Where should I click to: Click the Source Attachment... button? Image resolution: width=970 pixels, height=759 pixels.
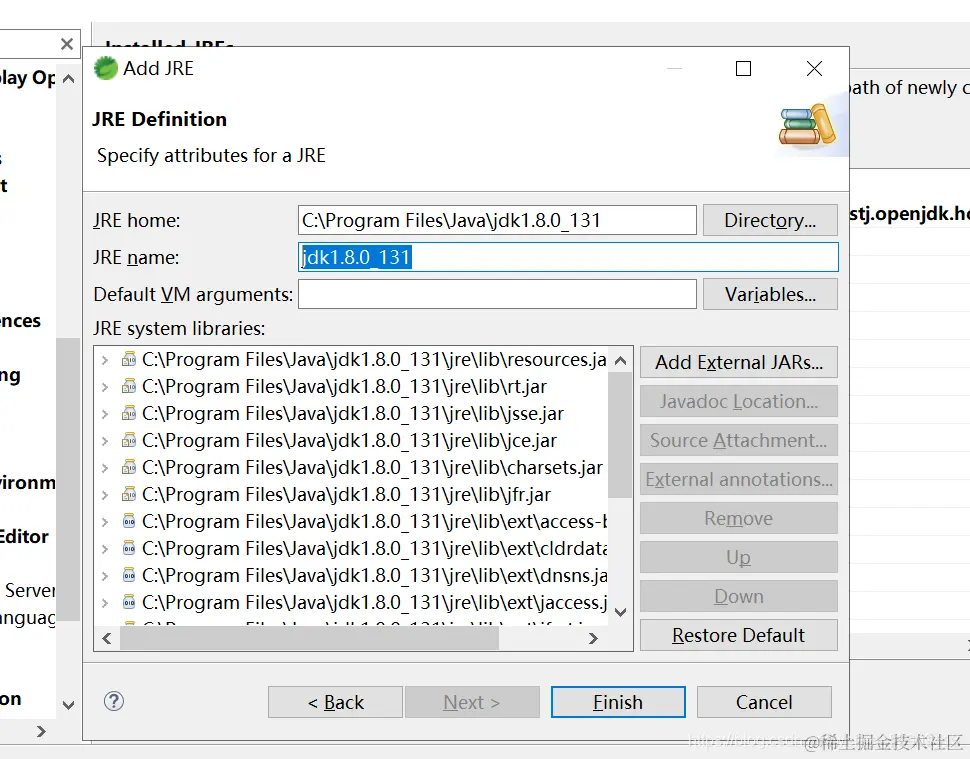point(739,440)
